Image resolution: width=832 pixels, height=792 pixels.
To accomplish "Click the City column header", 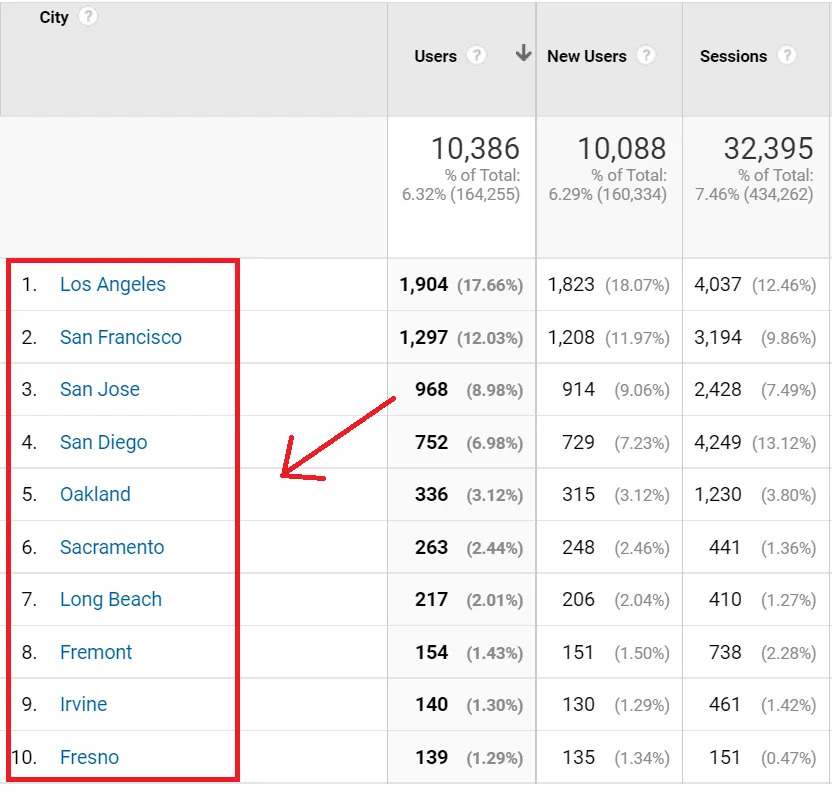I will (x=54, y=17).
